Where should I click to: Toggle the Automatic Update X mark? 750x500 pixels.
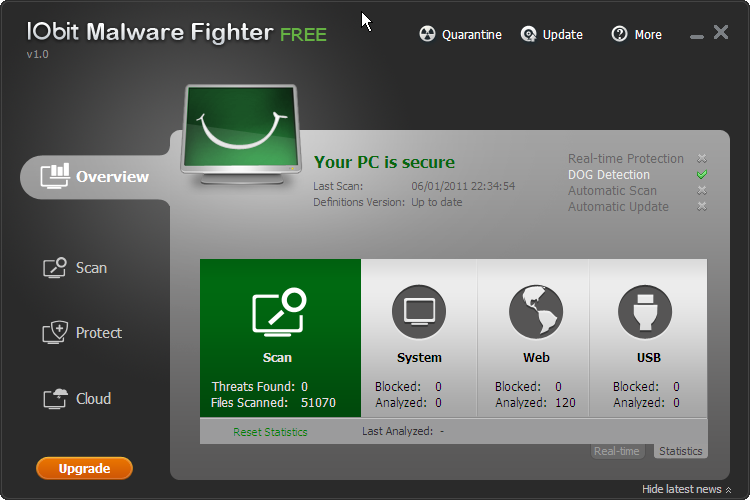[x=702, y=206]
